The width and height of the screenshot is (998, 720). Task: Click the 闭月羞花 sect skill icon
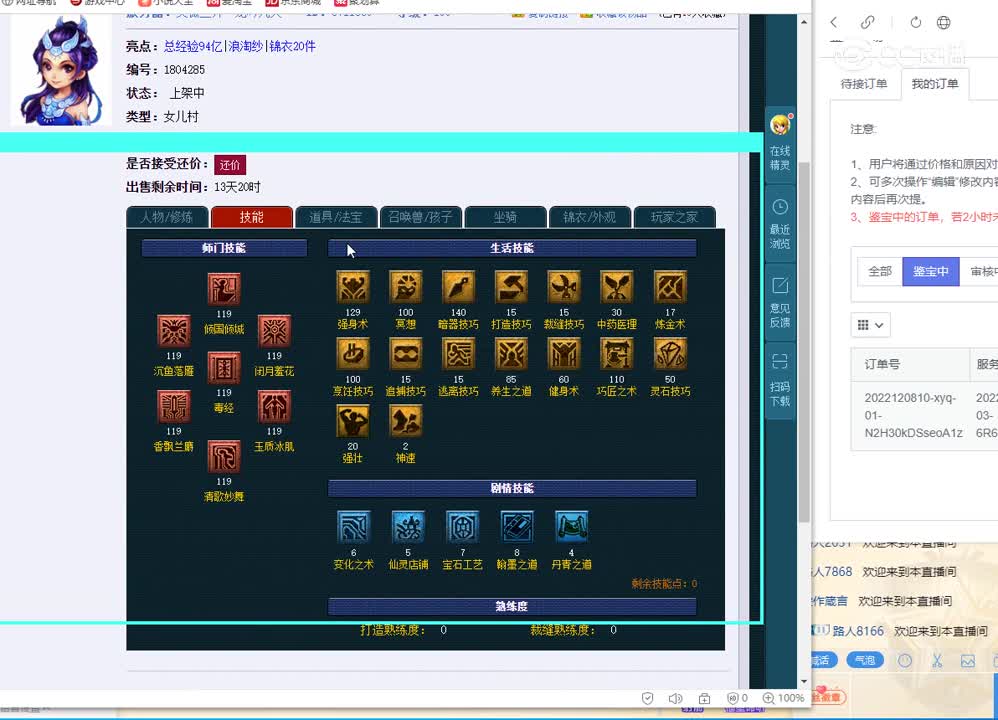tap(274, 331)
